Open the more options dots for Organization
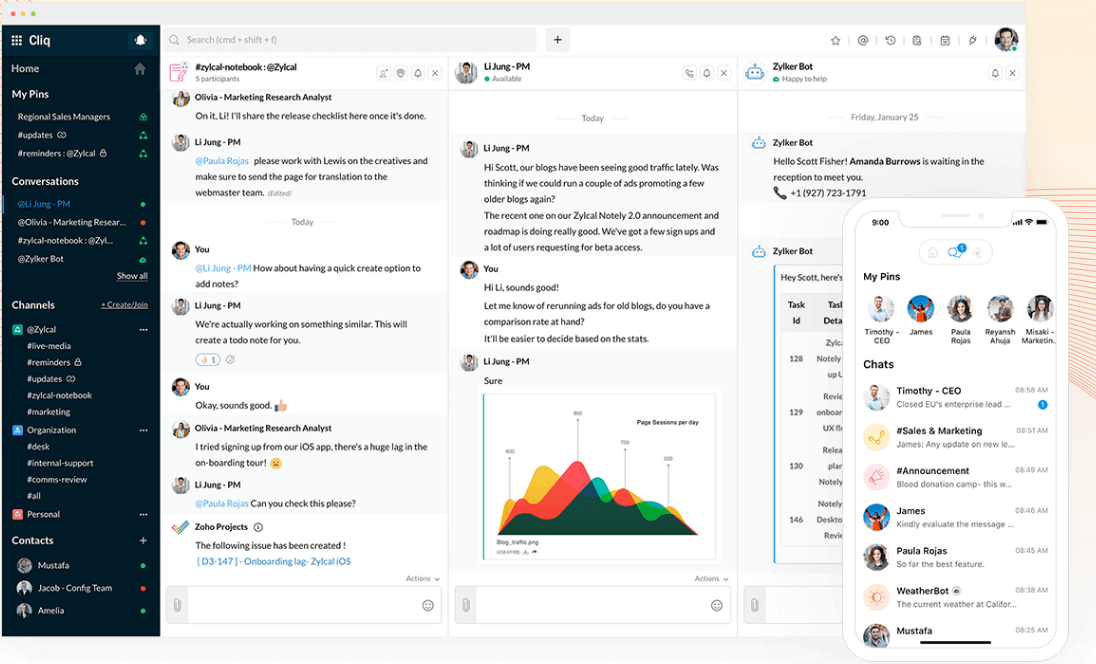The image size is (1096, 664). (x=143, y=431)
